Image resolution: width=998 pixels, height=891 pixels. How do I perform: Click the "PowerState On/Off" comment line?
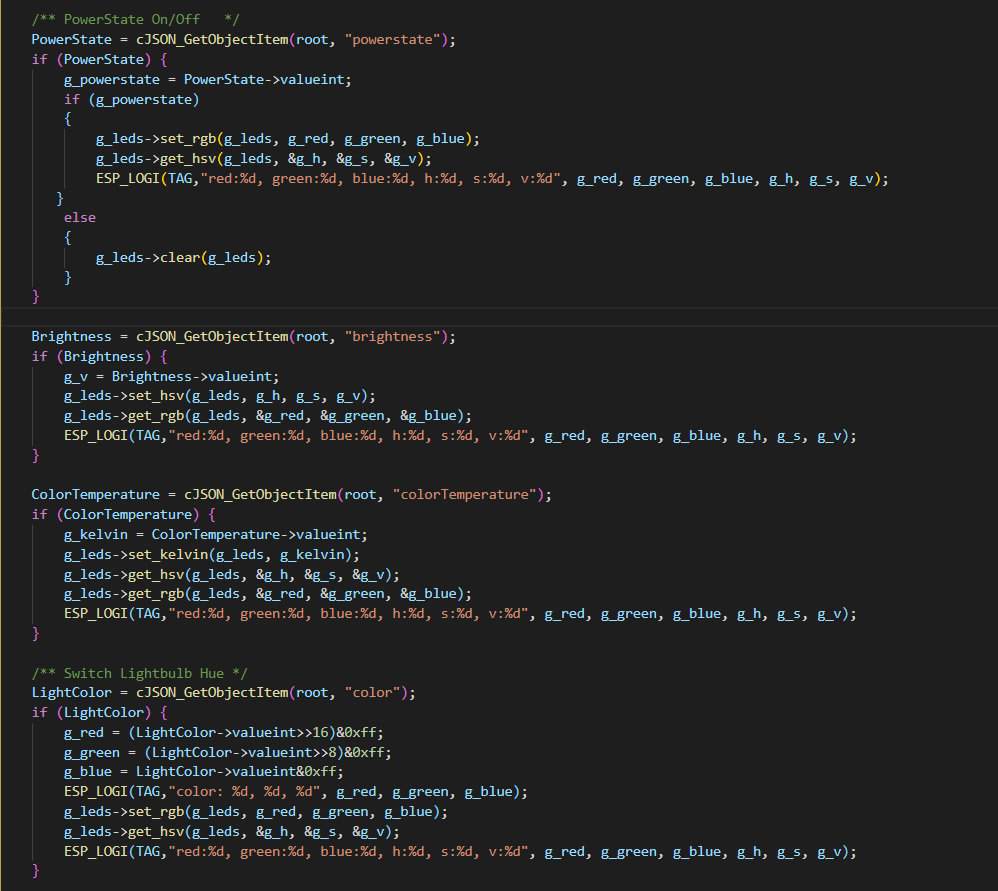[x=136, y=20]
